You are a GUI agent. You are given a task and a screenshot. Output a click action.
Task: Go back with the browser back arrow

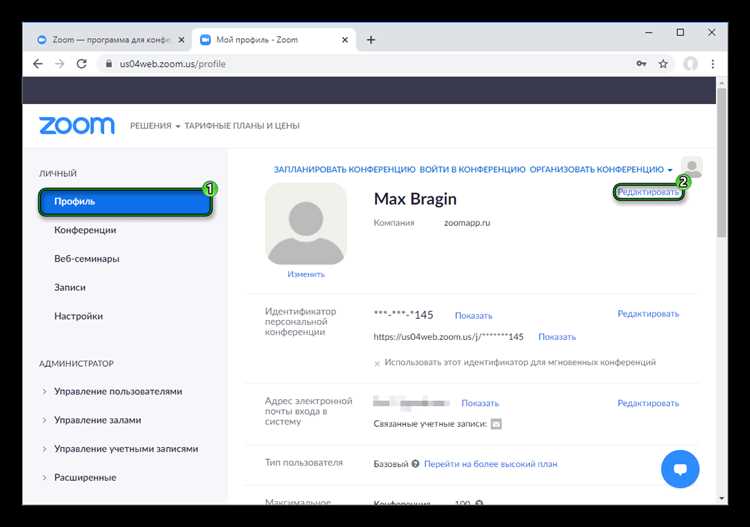(38, 64)
